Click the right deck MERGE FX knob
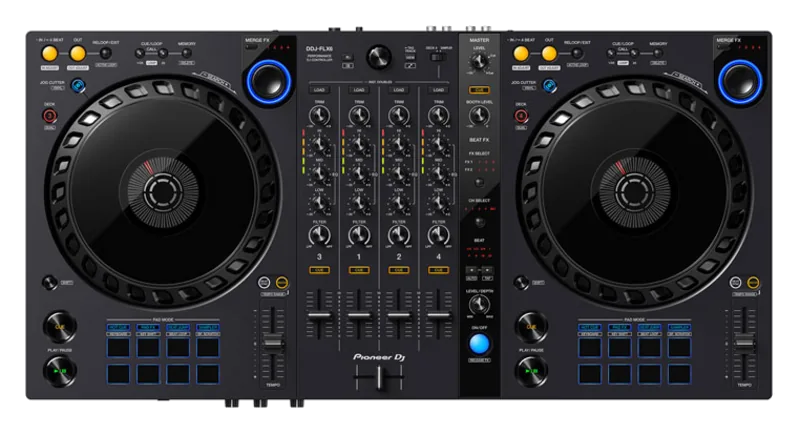This screenshot has width=800, height=433. (740, 82)
